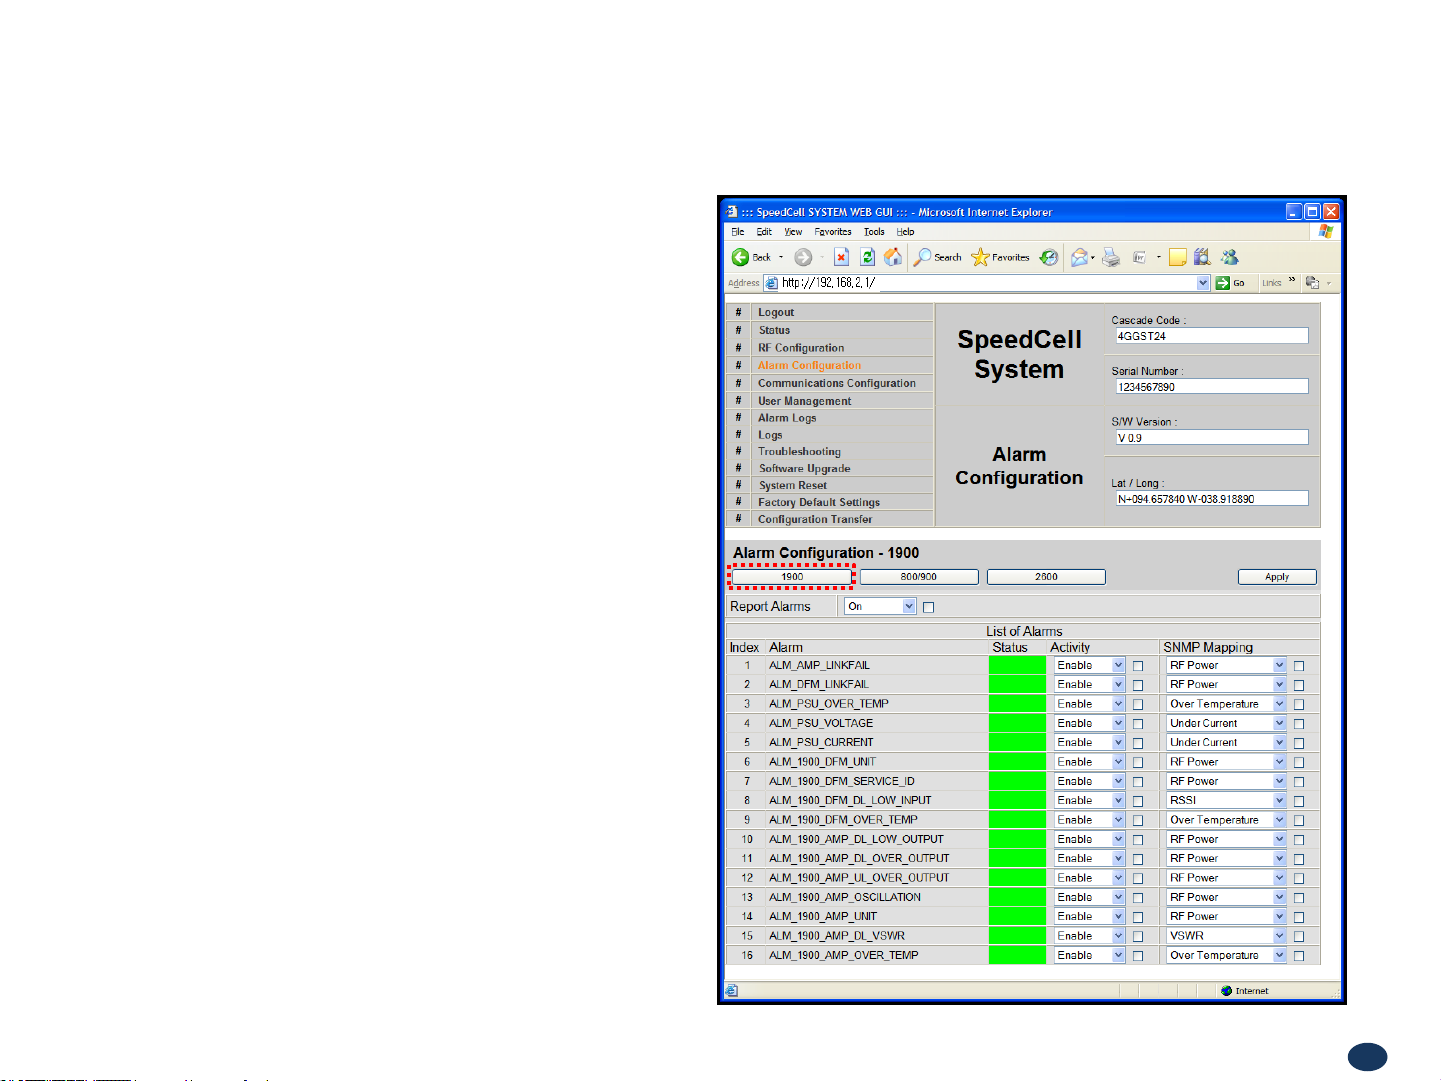This screenshot has height=1081, width=1441.
Task: Open the Communications Configuration link
Action: [x=837, y=383]
